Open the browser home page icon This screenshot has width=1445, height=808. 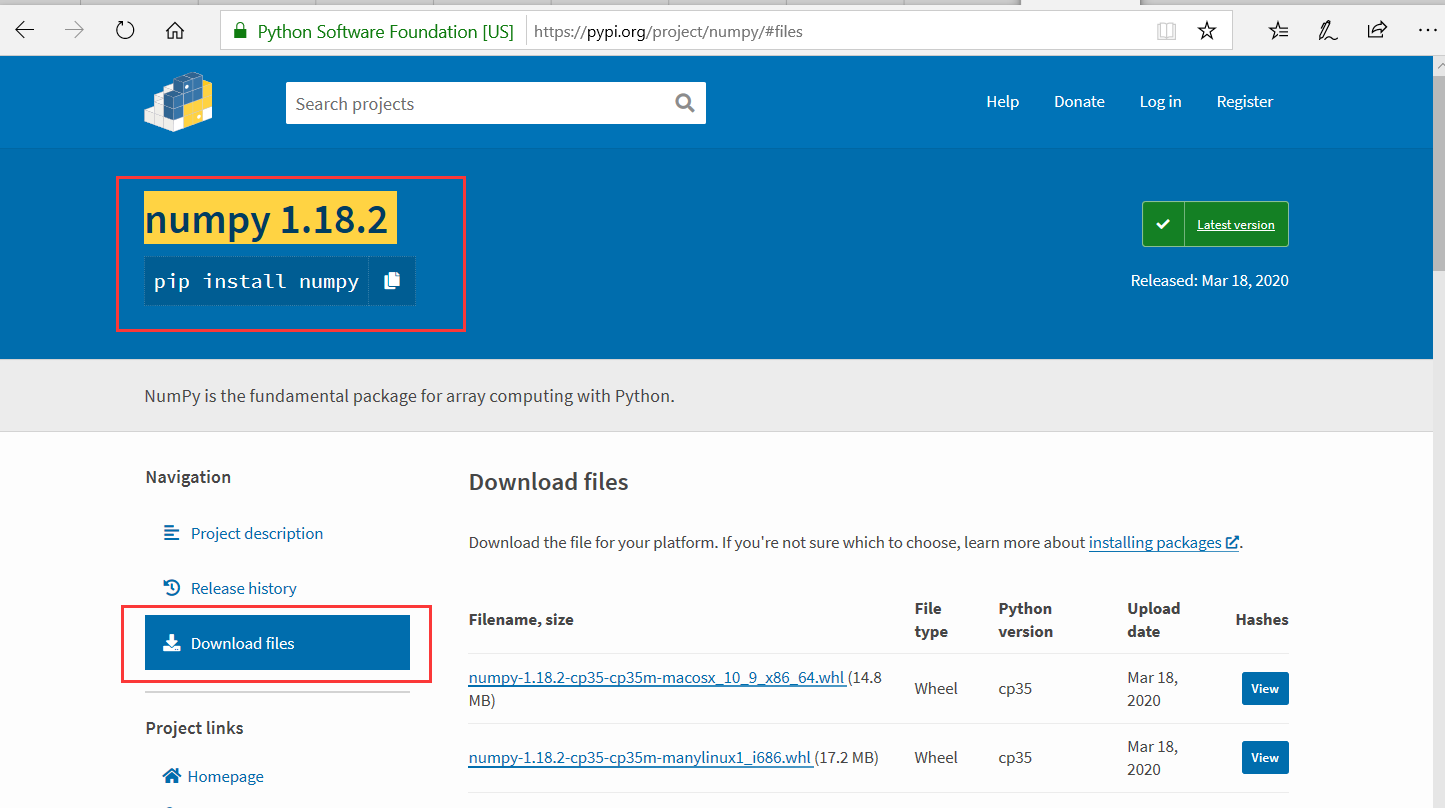click(x=175, y=31)
